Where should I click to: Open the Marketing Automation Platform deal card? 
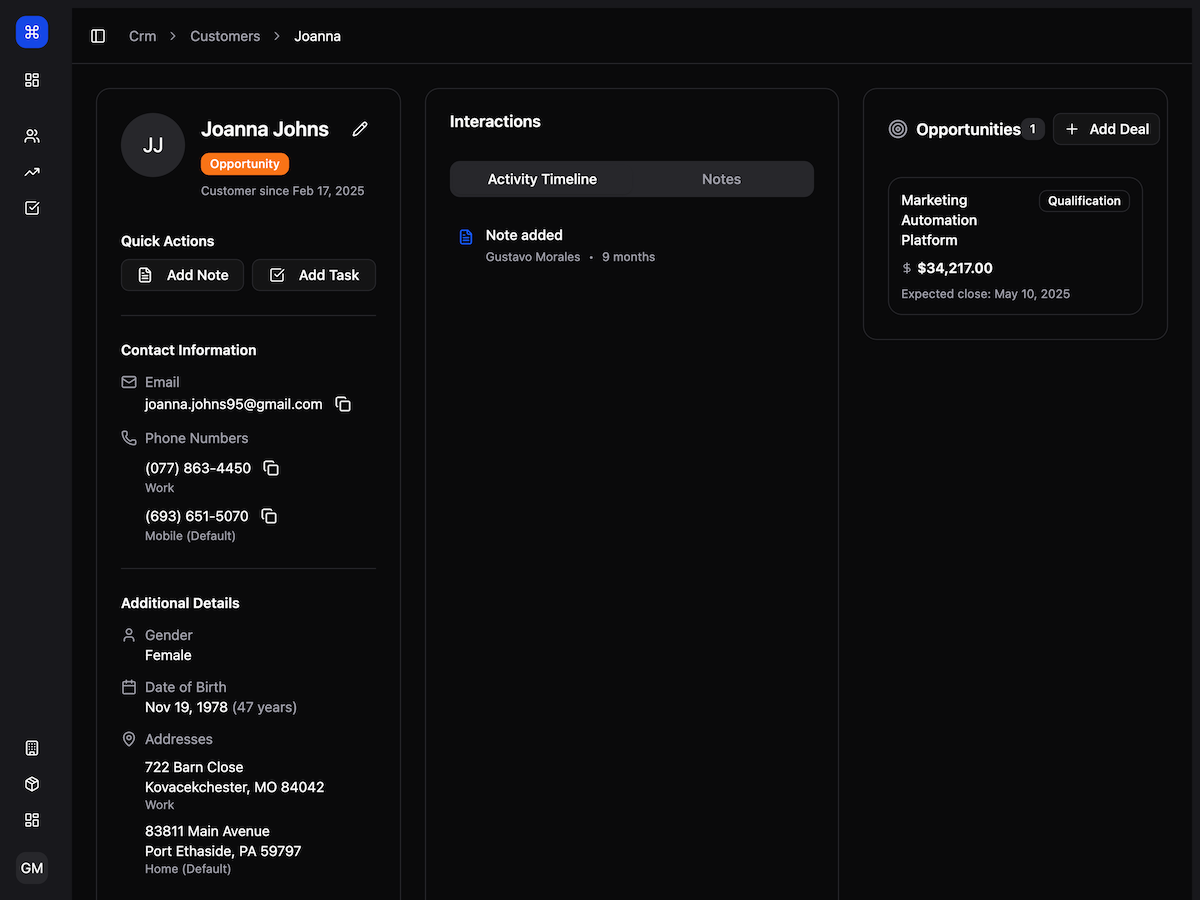pos(1014,246)
